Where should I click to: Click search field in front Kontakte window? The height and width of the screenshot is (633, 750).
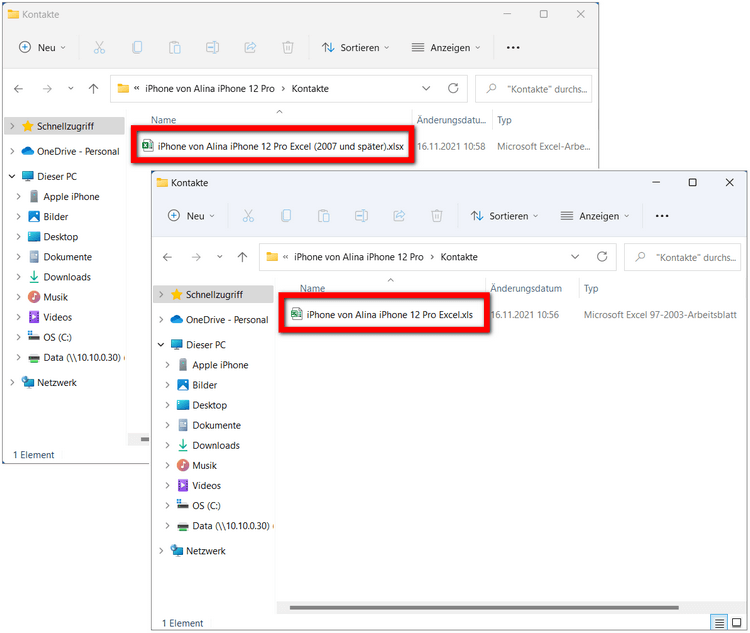683,257
